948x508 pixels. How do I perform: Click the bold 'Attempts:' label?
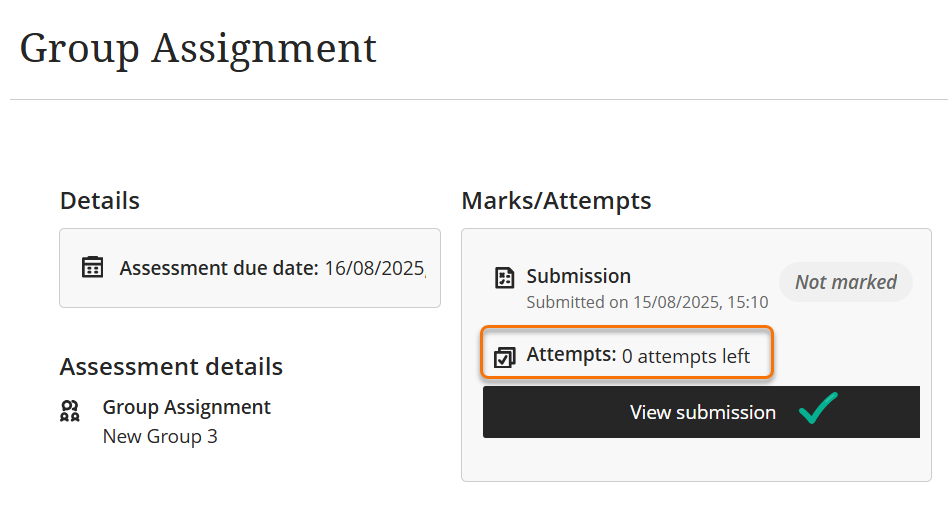click(571, 354)
